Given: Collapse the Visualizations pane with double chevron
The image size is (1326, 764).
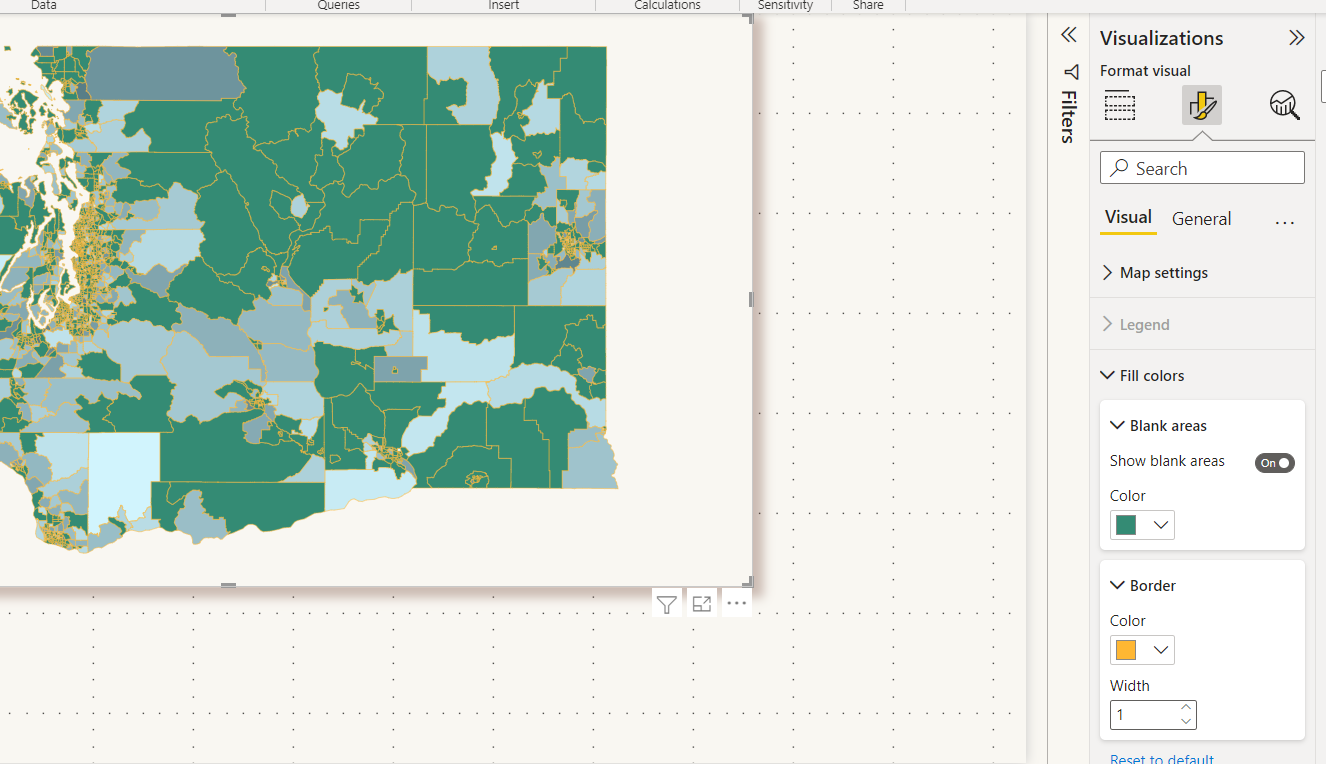Looking at the screenshot, I should coord(1297,38).
